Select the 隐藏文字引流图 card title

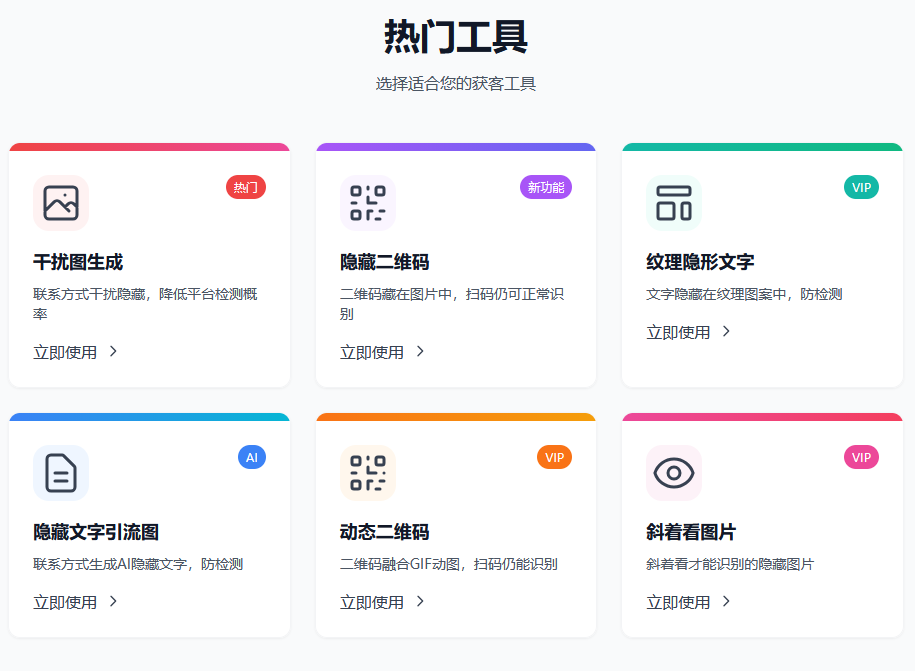click(96, 532)
